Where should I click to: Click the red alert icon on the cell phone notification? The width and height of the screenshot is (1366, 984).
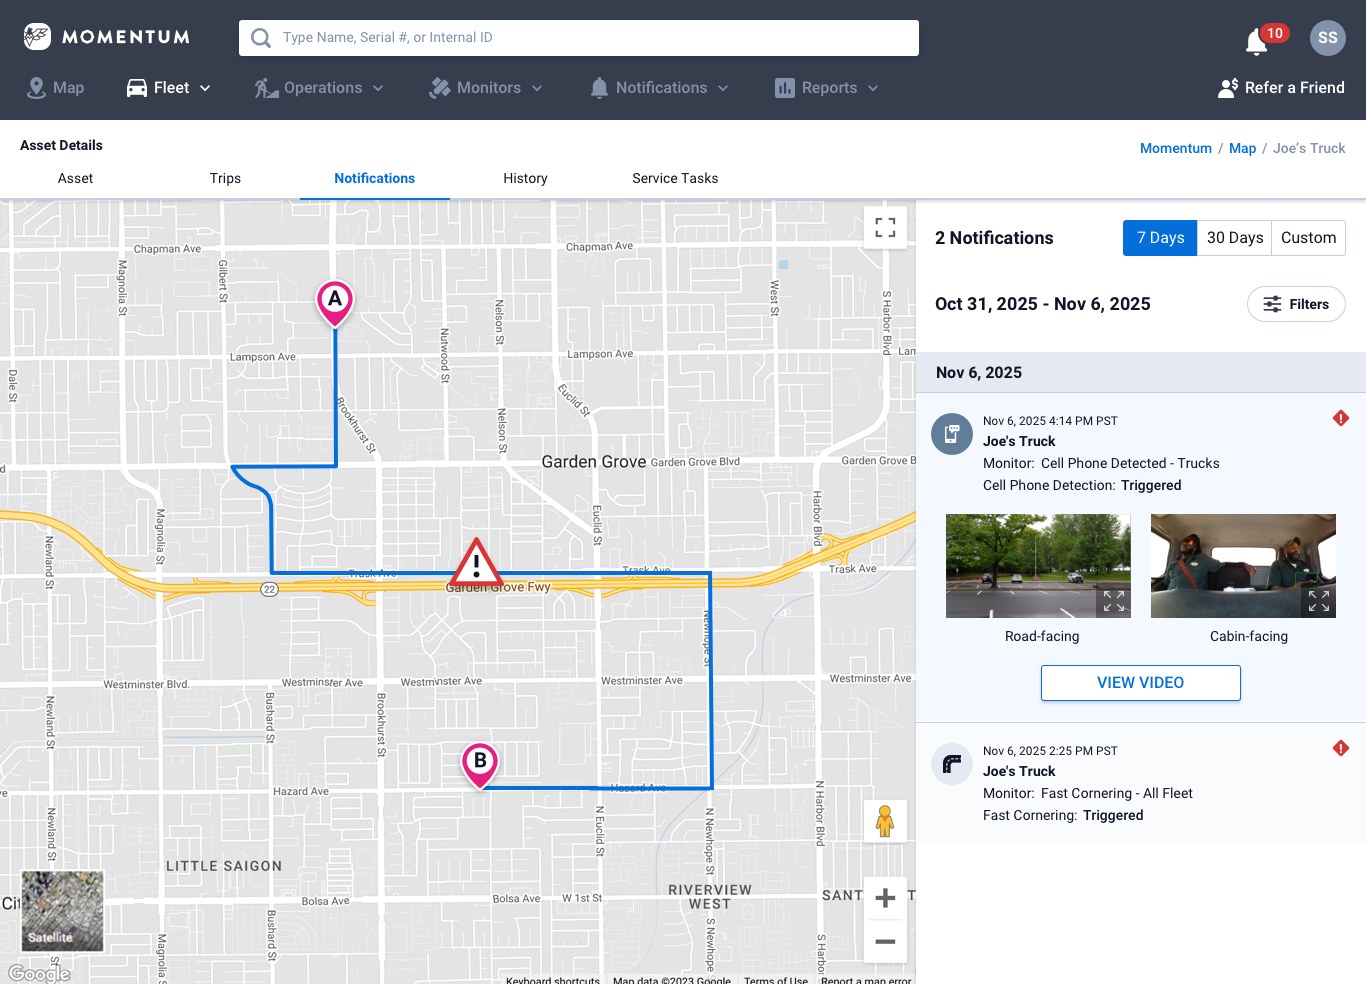click(x=1340, y=418)
